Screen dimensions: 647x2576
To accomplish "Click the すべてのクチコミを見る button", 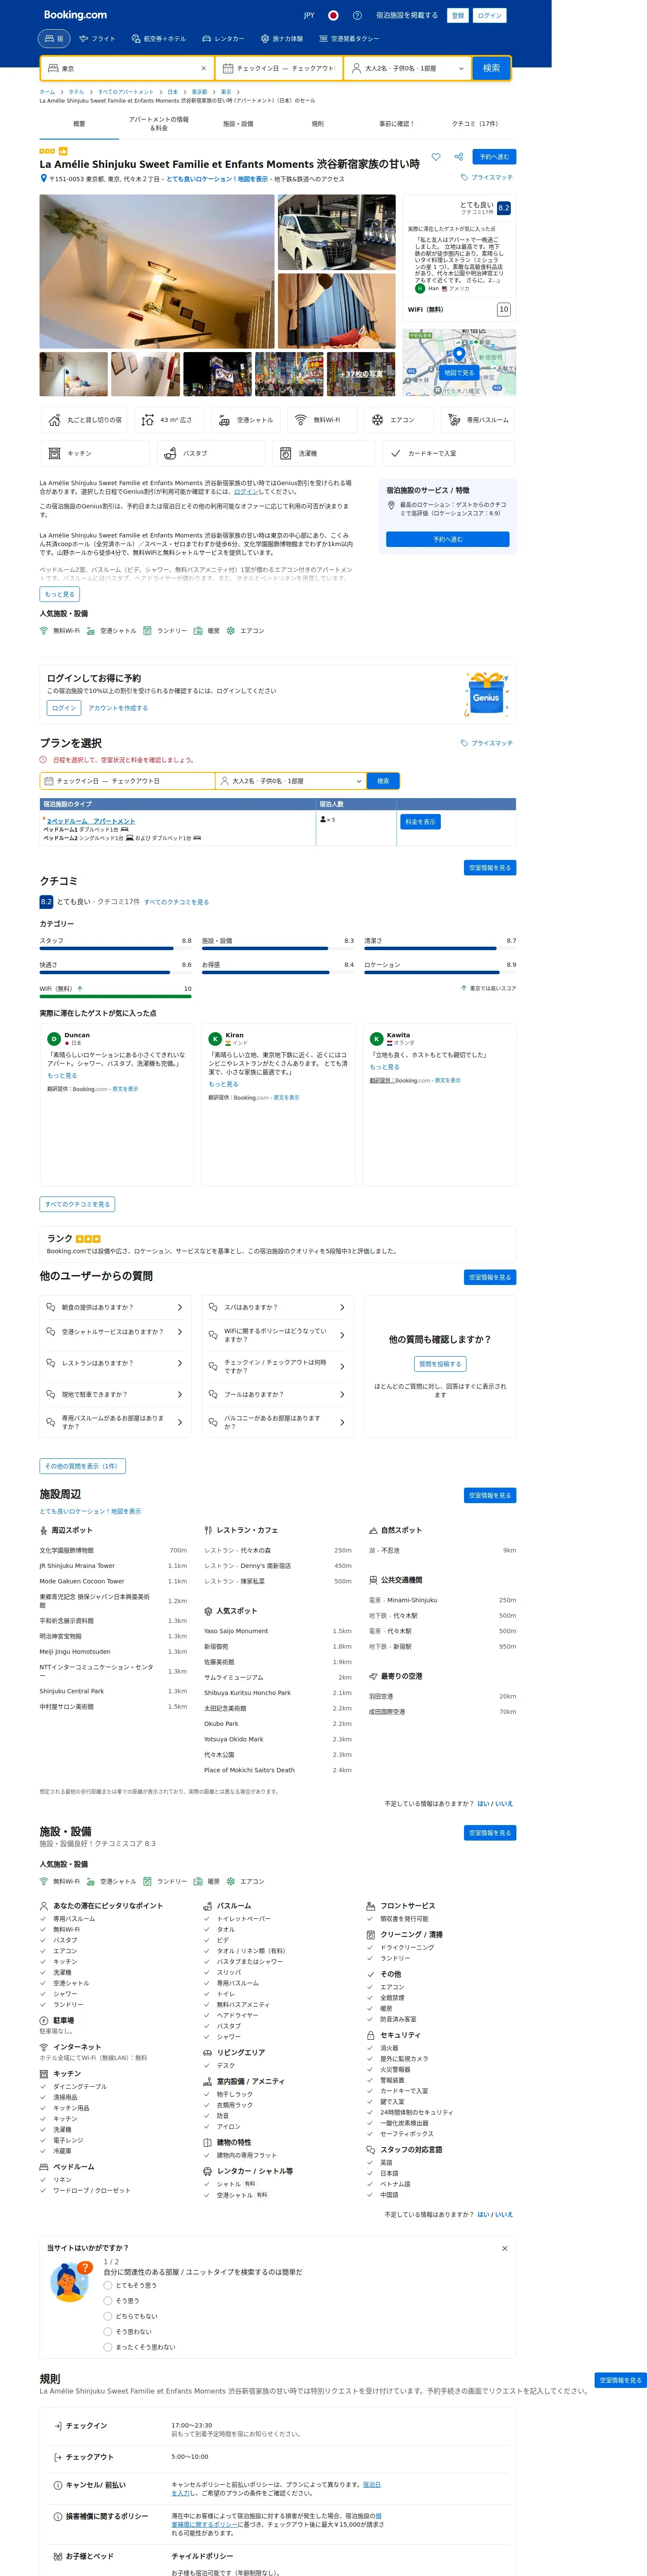I will (77, 1204).
